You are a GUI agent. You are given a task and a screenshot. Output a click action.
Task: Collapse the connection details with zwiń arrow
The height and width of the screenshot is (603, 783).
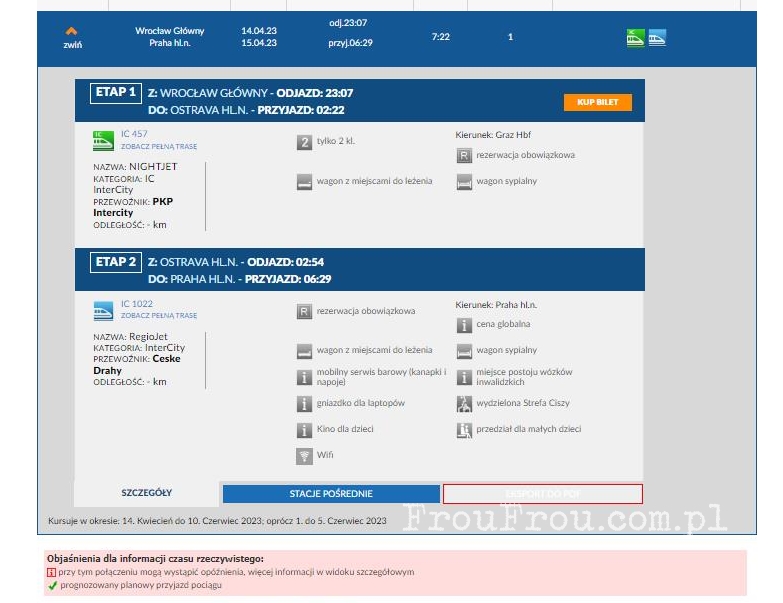click(x=71, y=37)
